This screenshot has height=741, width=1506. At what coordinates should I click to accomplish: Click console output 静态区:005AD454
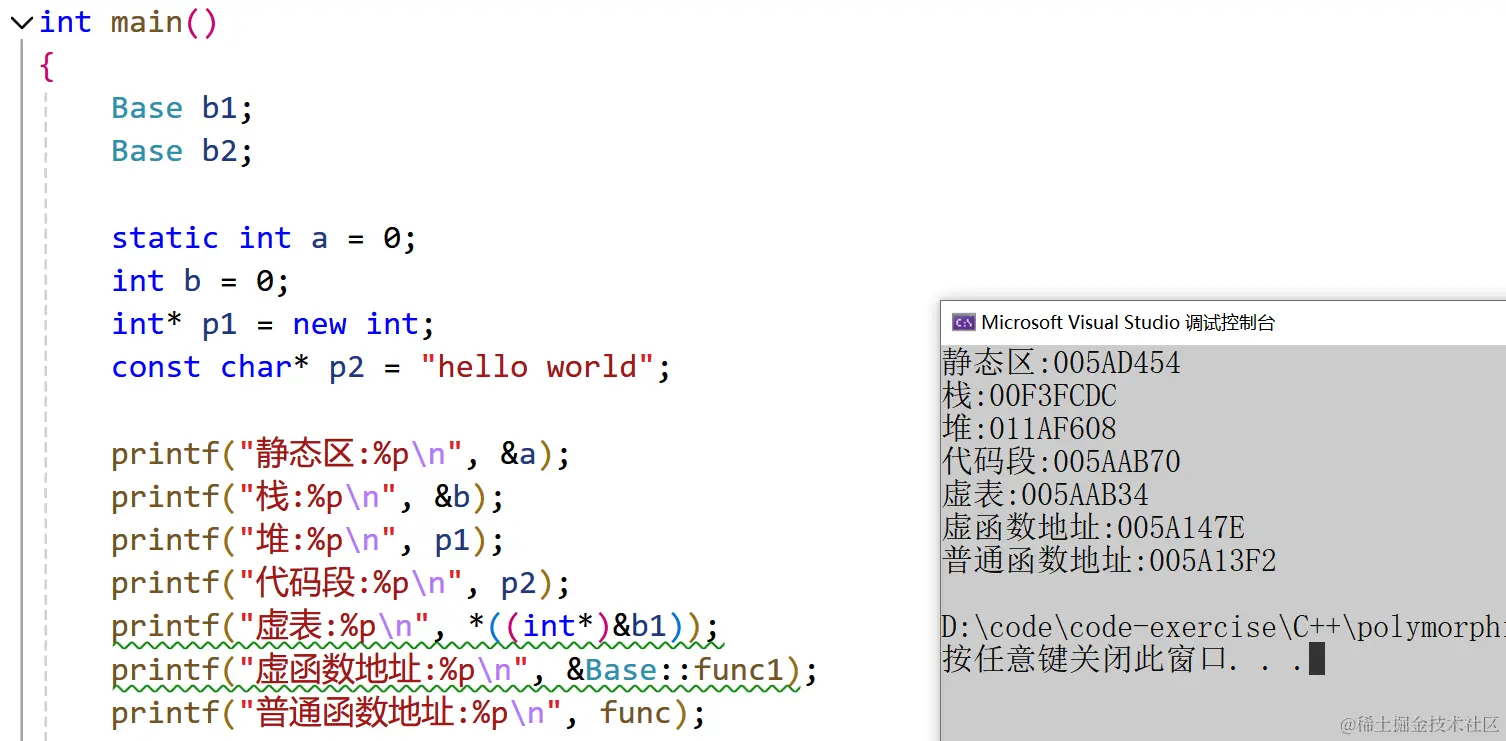[1061, 362]
